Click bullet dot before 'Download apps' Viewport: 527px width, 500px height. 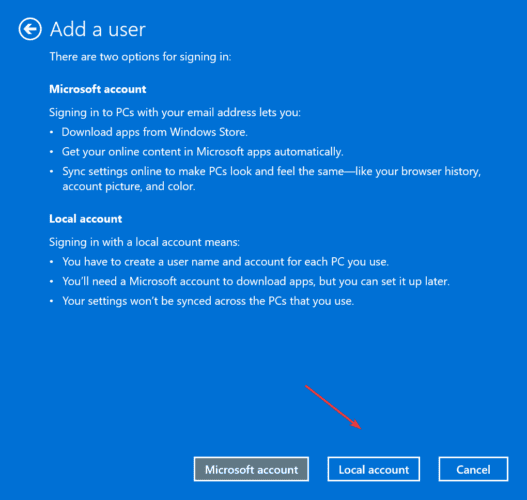pyautogui.click(x=51, y=132)
